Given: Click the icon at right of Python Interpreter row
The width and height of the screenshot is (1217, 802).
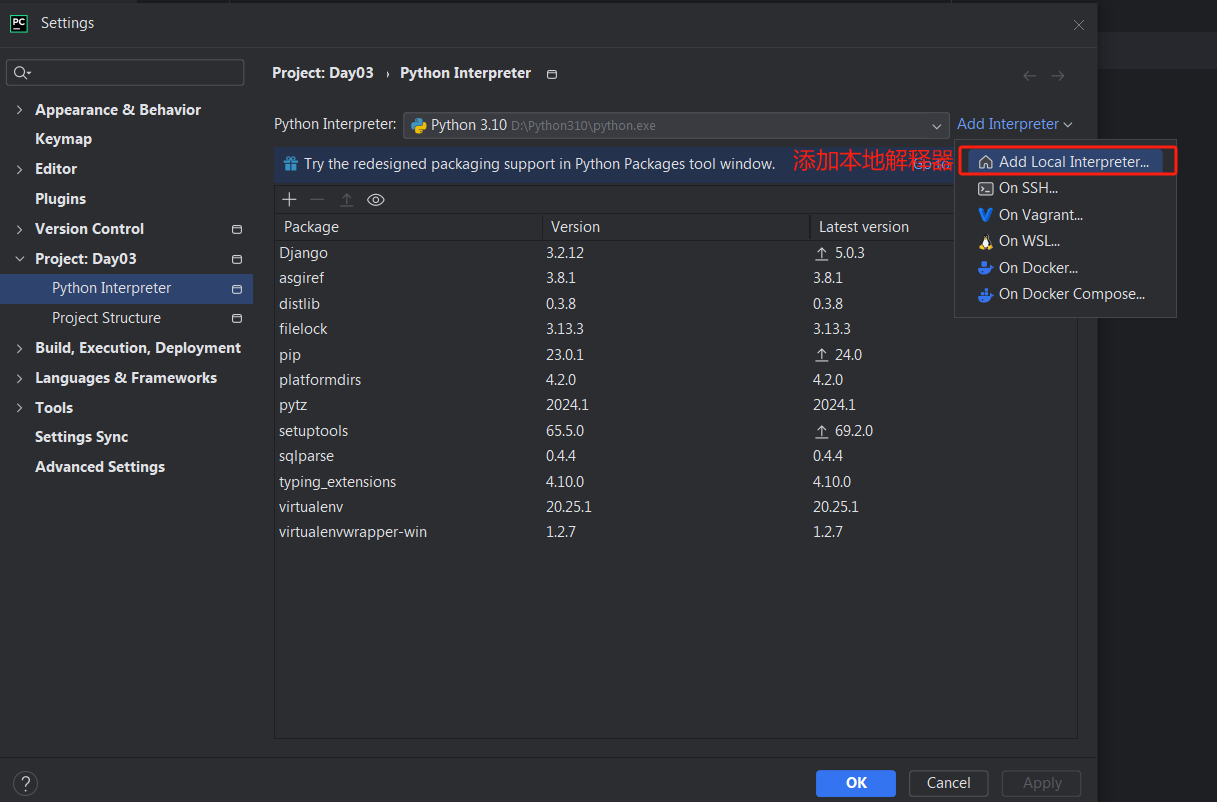Looking at the screenshot, I should [237, 289].
